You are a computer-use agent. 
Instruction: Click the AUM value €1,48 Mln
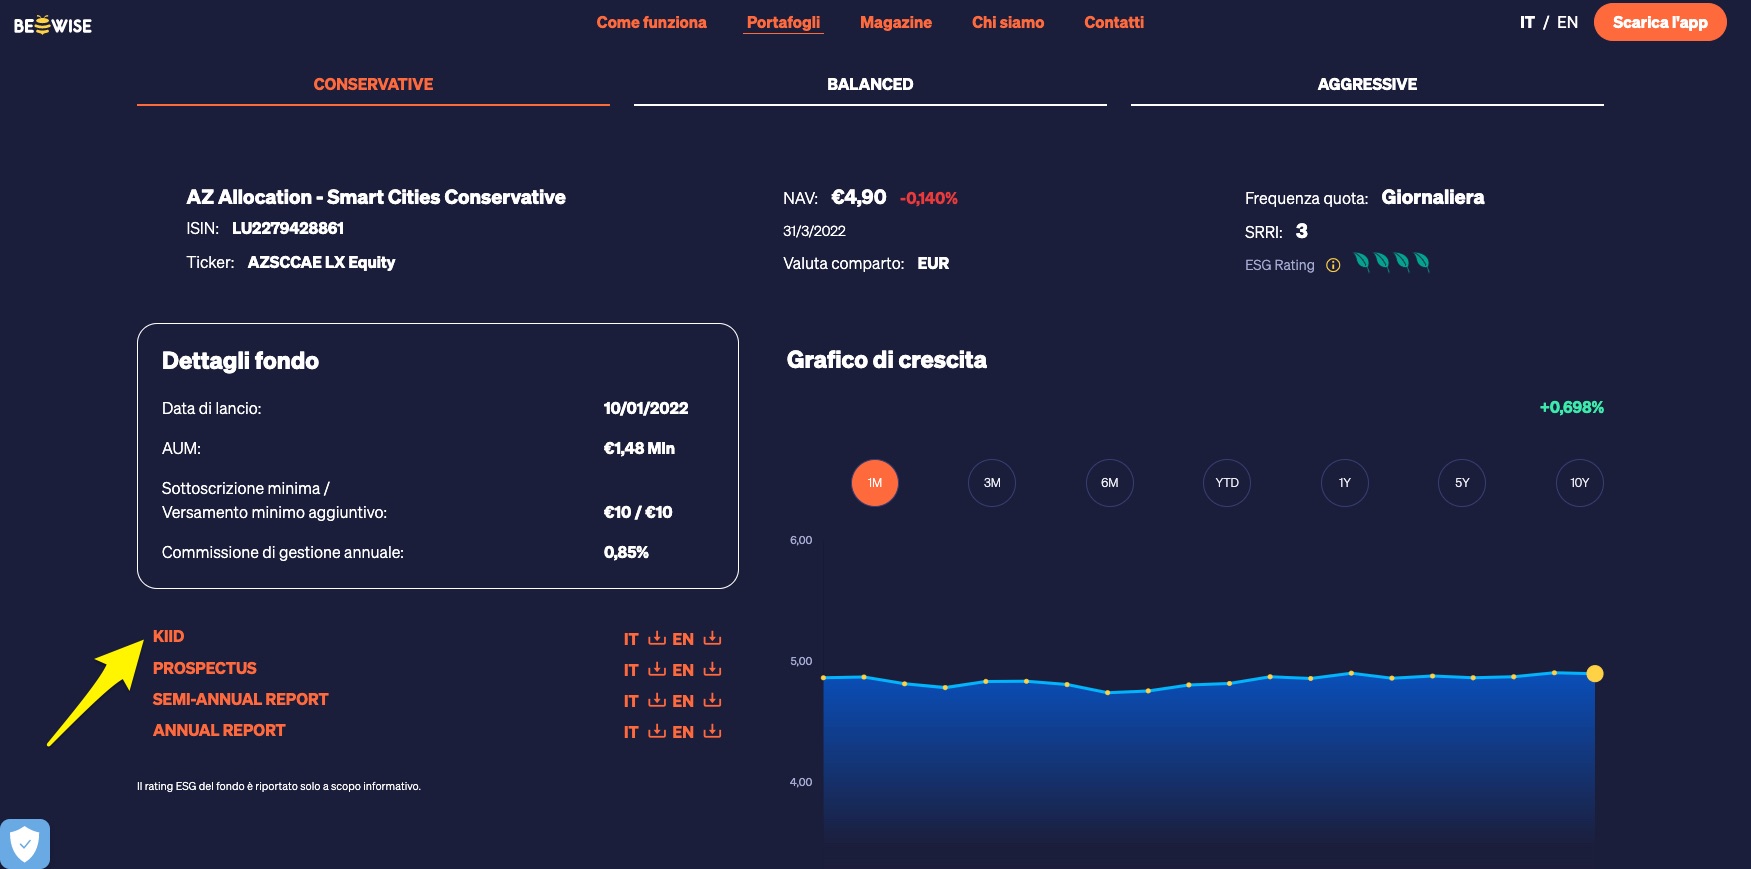pos(639,448)
